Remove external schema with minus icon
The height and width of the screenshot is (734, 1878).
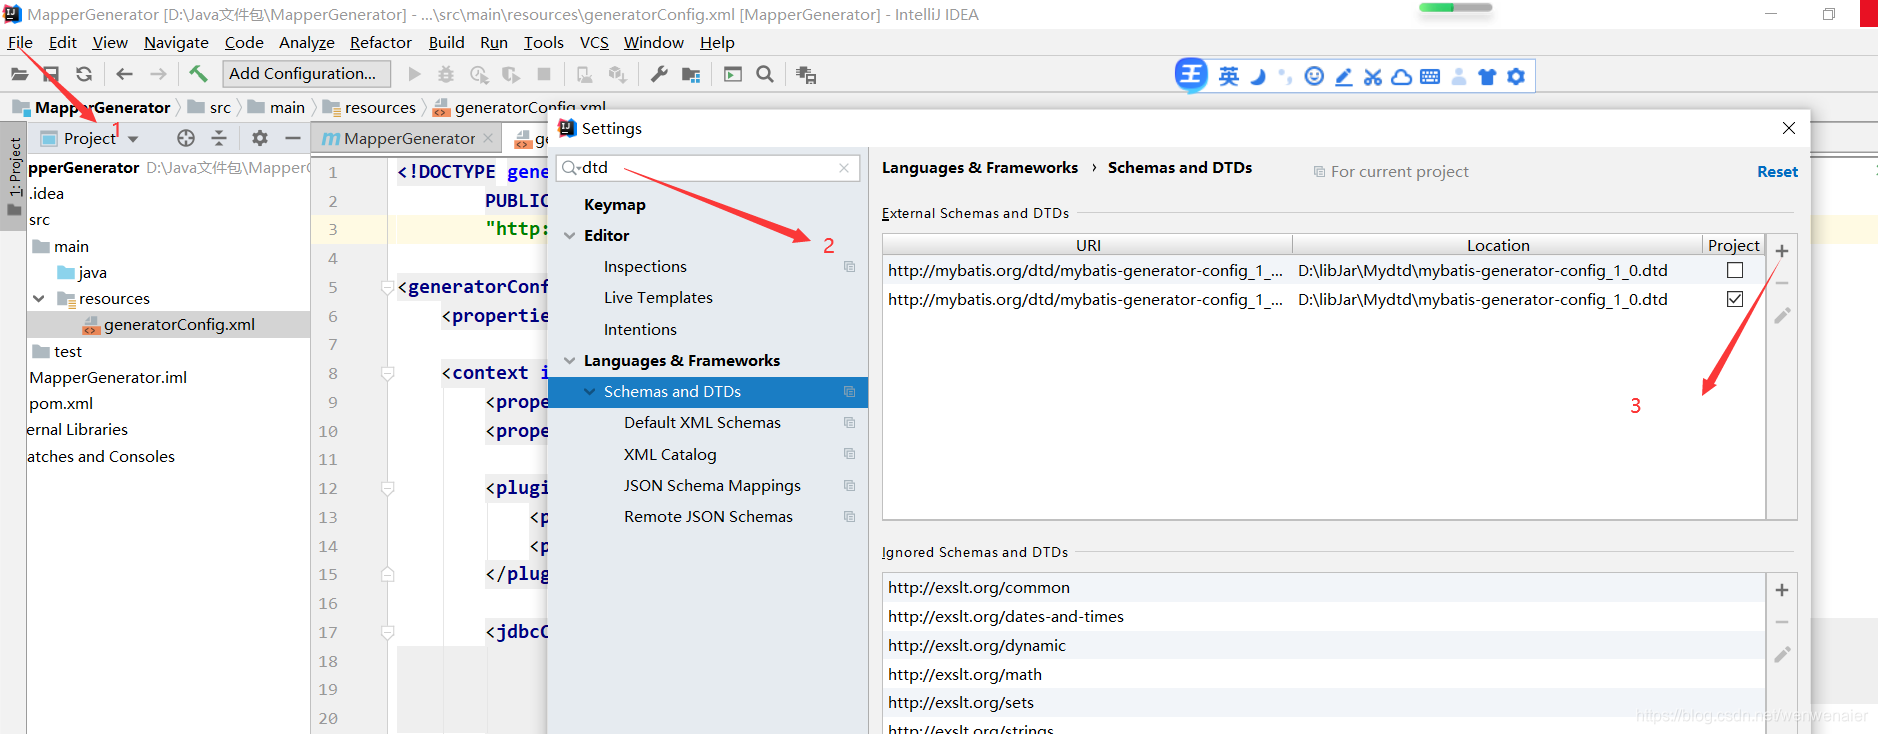(1782, 283)
